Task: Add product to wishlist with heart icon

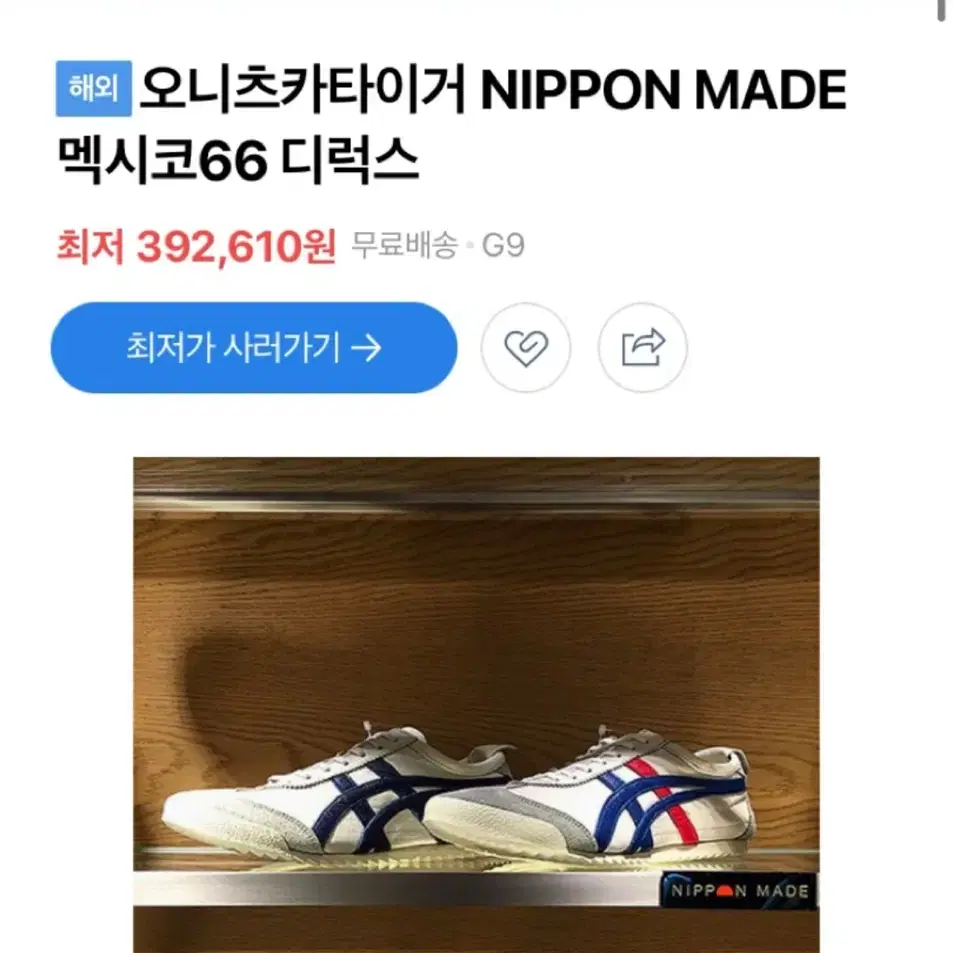Action: [x=526, y=348]
